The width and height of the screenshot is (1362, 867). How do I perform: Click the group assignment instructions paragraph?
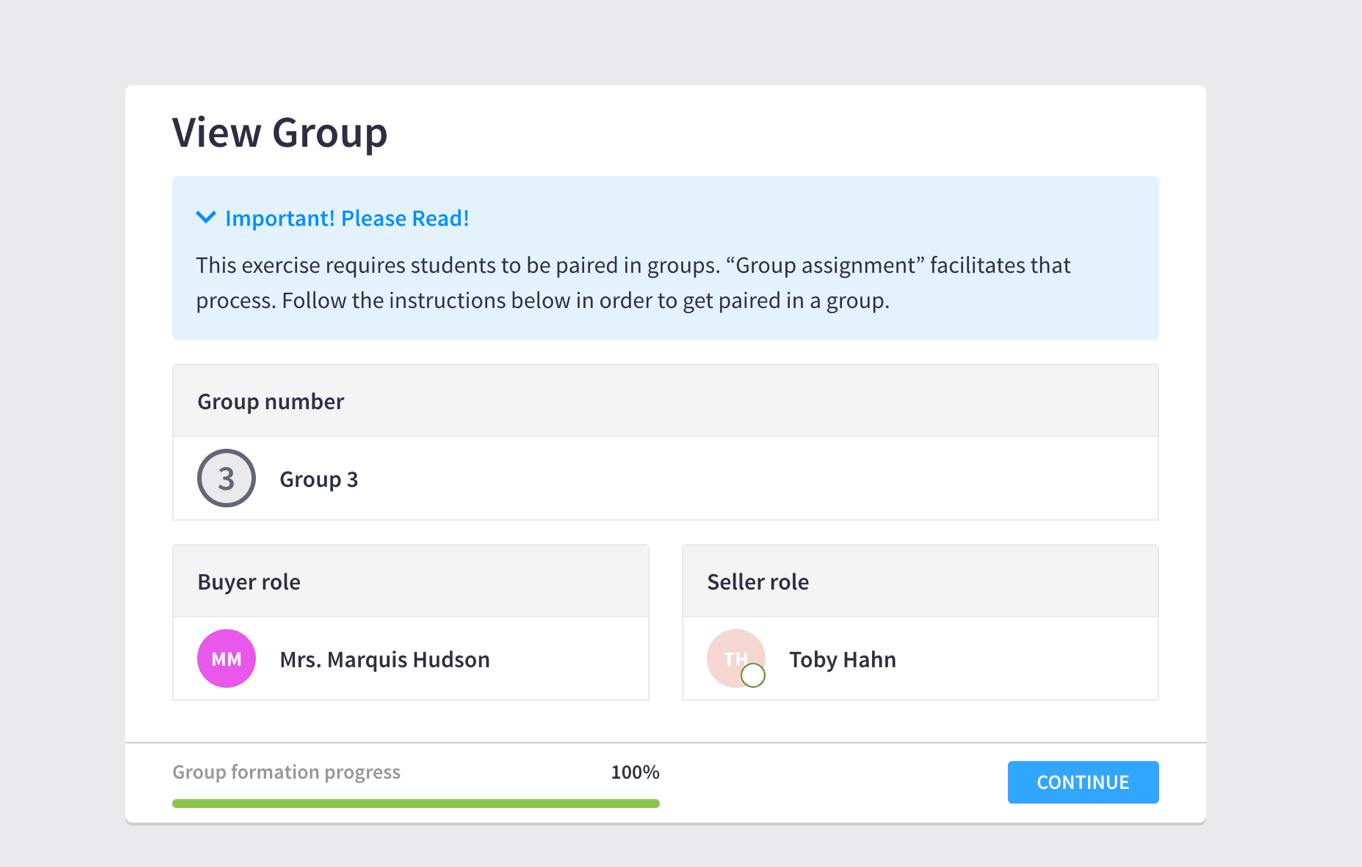tap(633, 283)
